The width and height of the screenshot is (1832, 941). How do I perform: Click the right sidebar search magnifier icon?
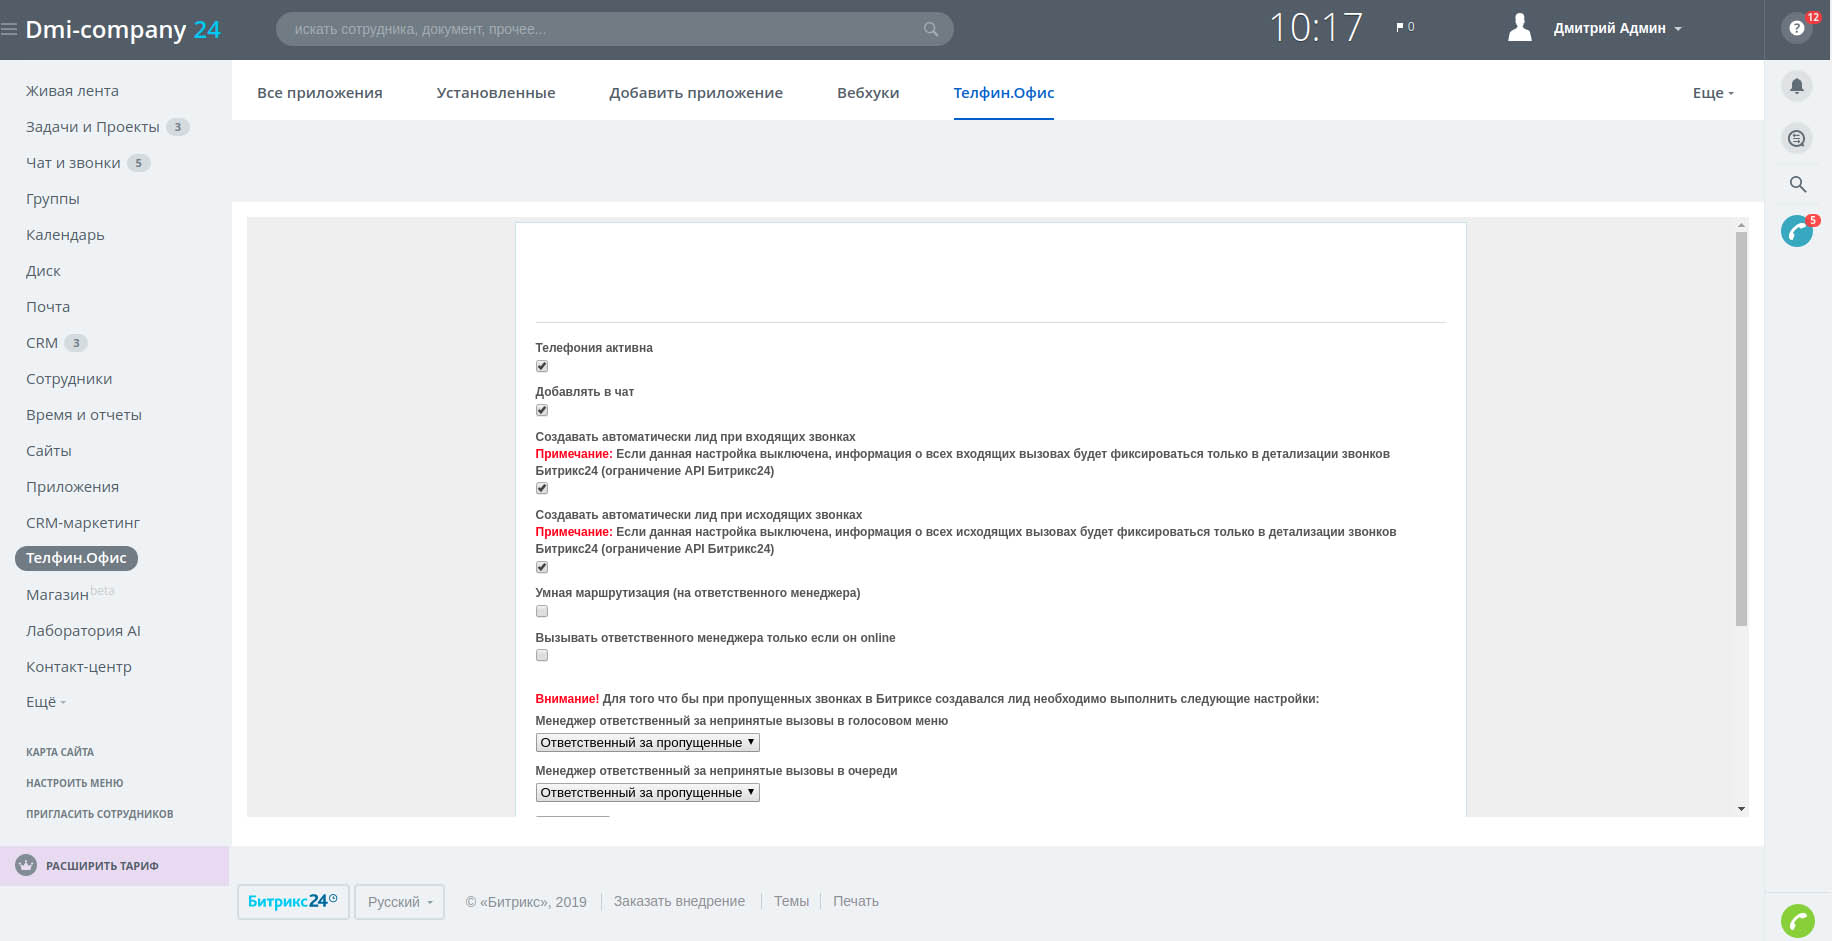[1797, 184]
